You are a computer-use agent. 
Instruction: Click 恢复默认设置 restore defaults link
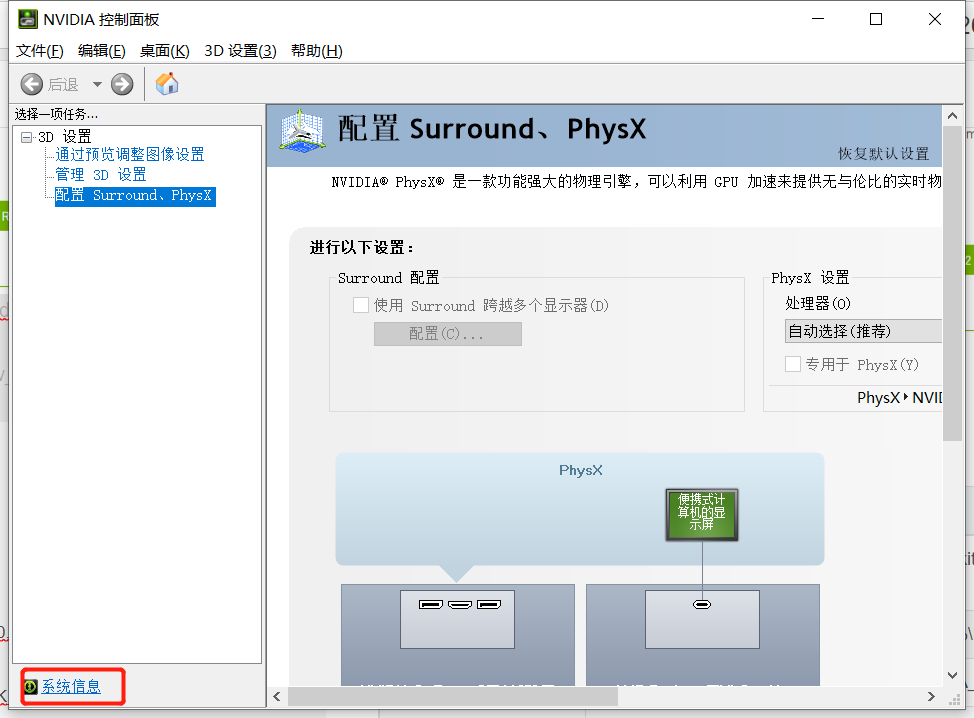[x=883, y=153]
